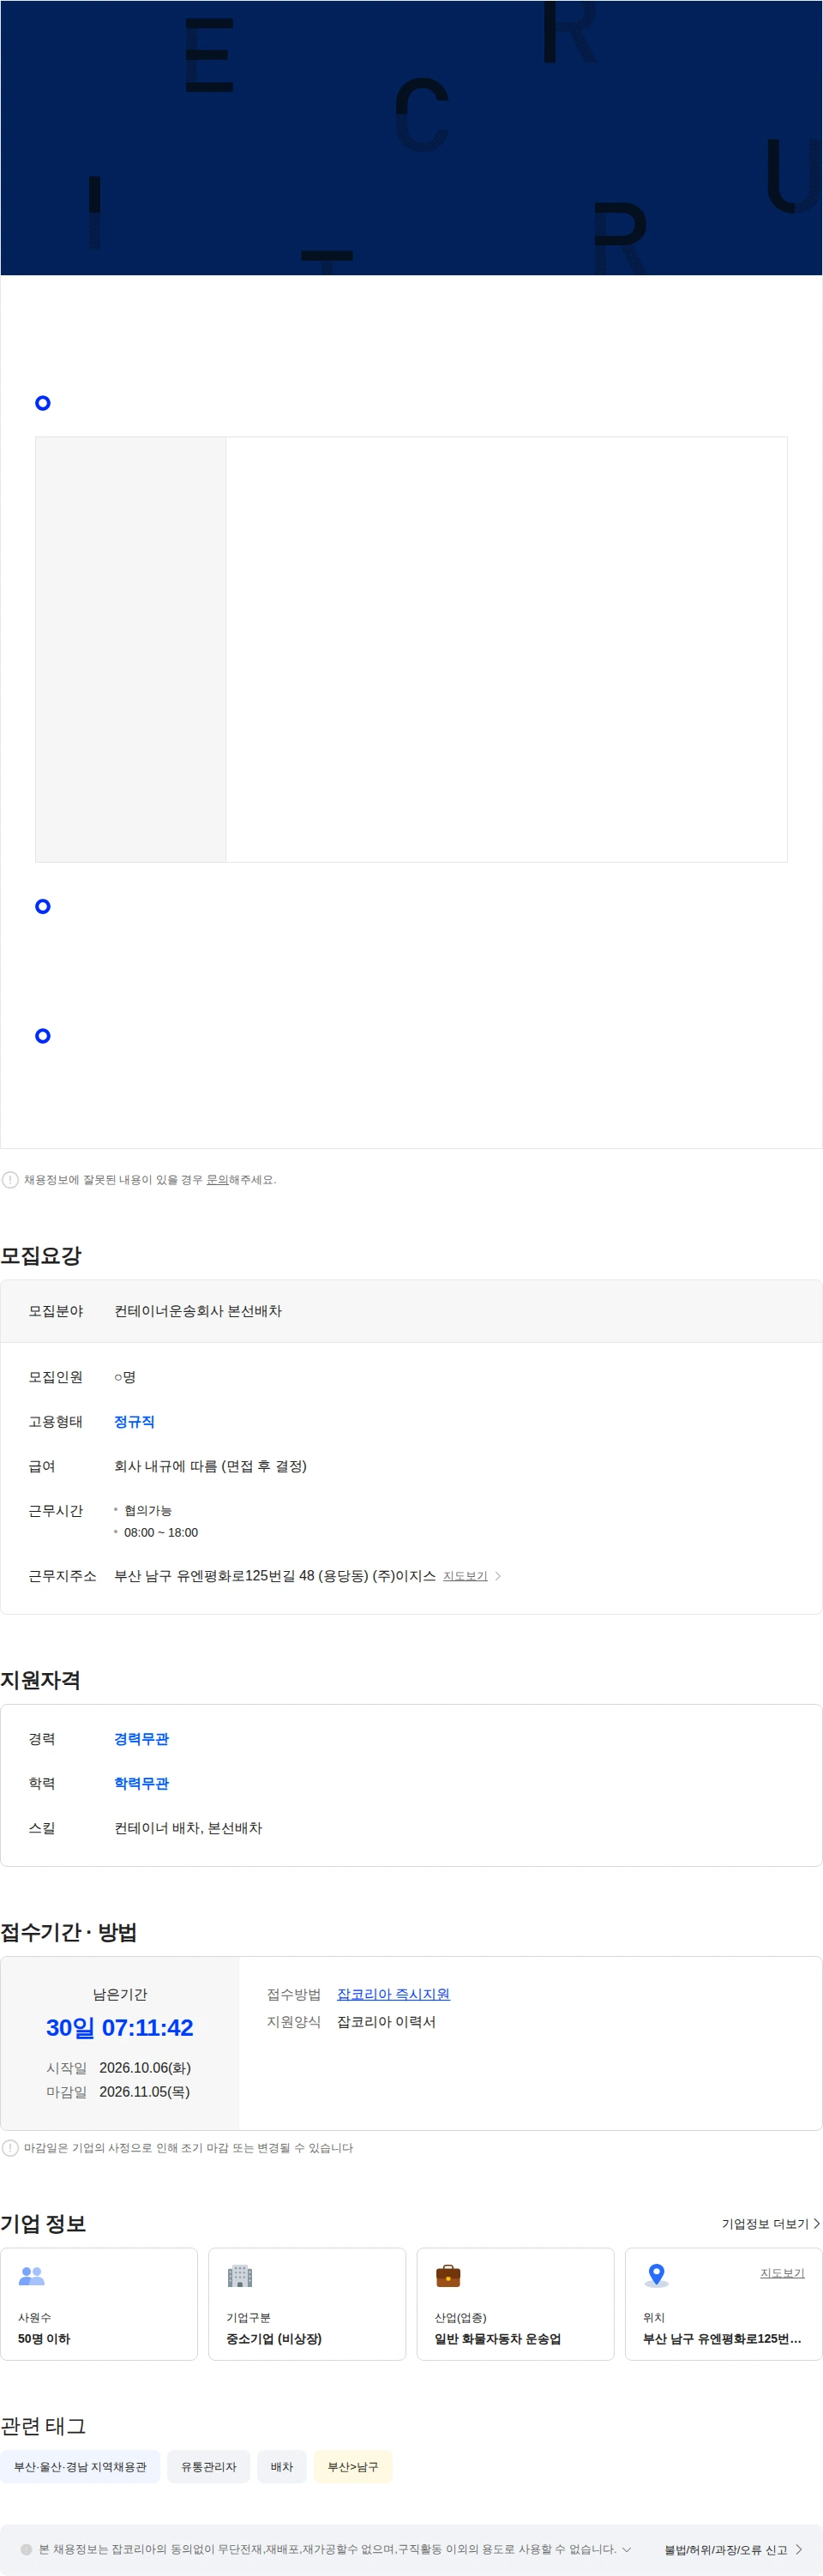Select 부산·울산·경남 지역채용관 tag
The image size is (823, 2576).
[80, 2467]
